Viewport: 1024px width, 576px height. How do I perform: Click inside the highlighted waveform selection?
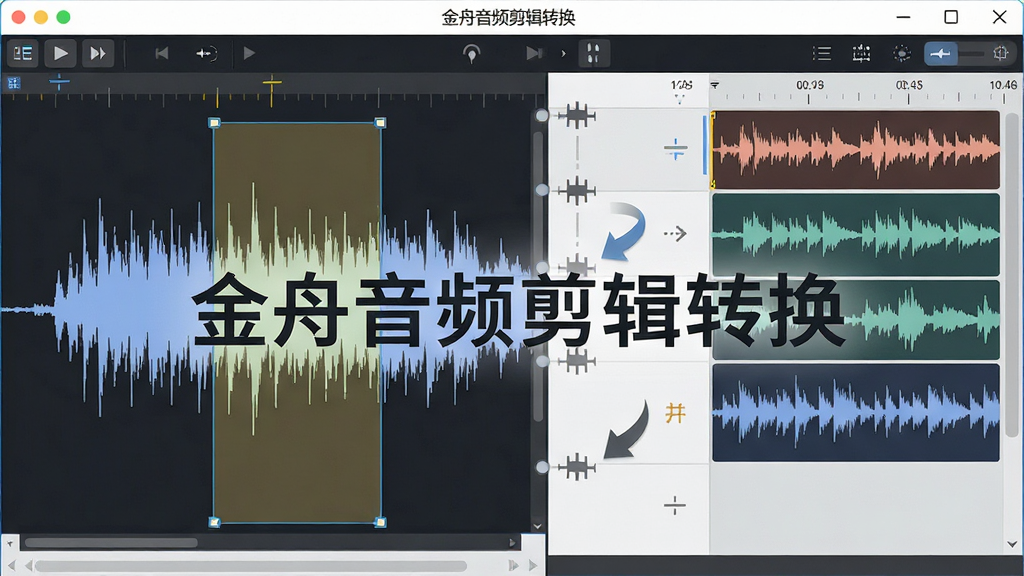[x=297, y=323]
